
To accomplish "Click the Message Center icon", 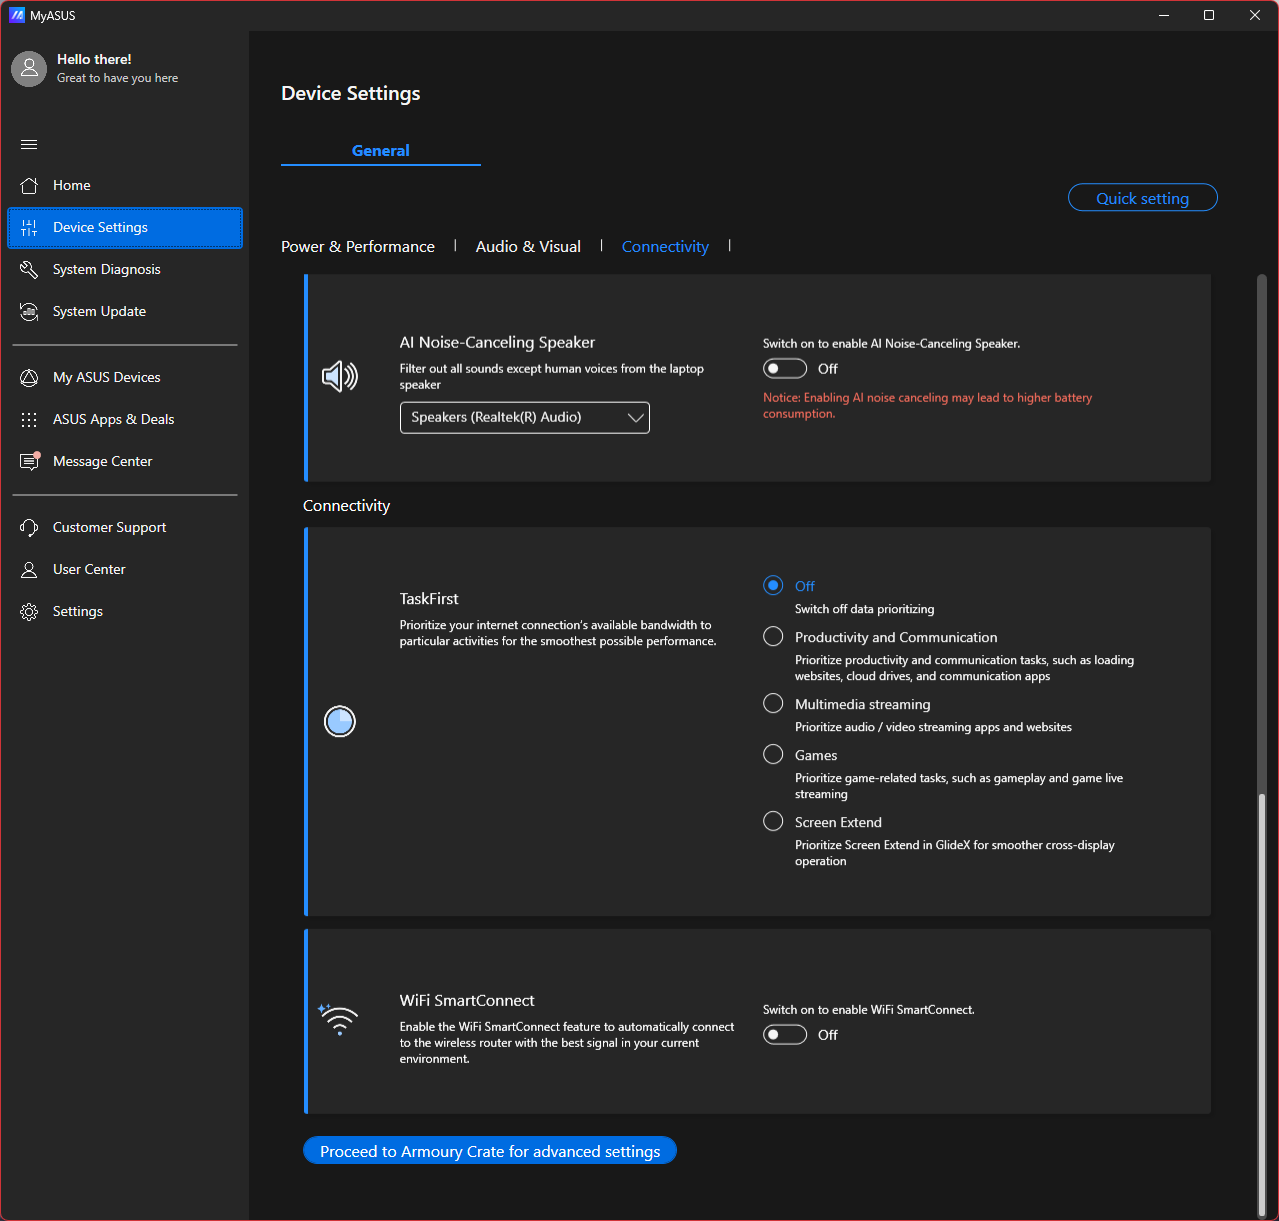I will click(x=29, y=461).
